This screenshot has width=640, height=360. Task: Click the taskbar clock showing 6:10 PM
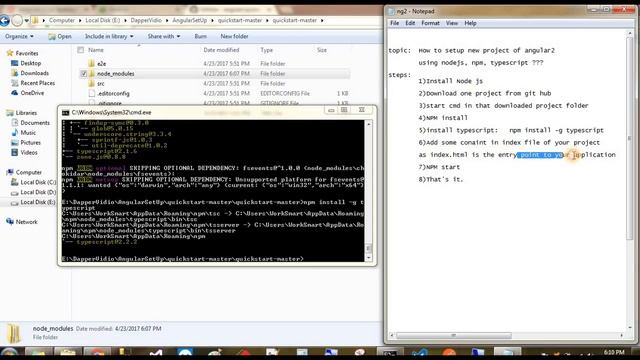pos(614,352)
